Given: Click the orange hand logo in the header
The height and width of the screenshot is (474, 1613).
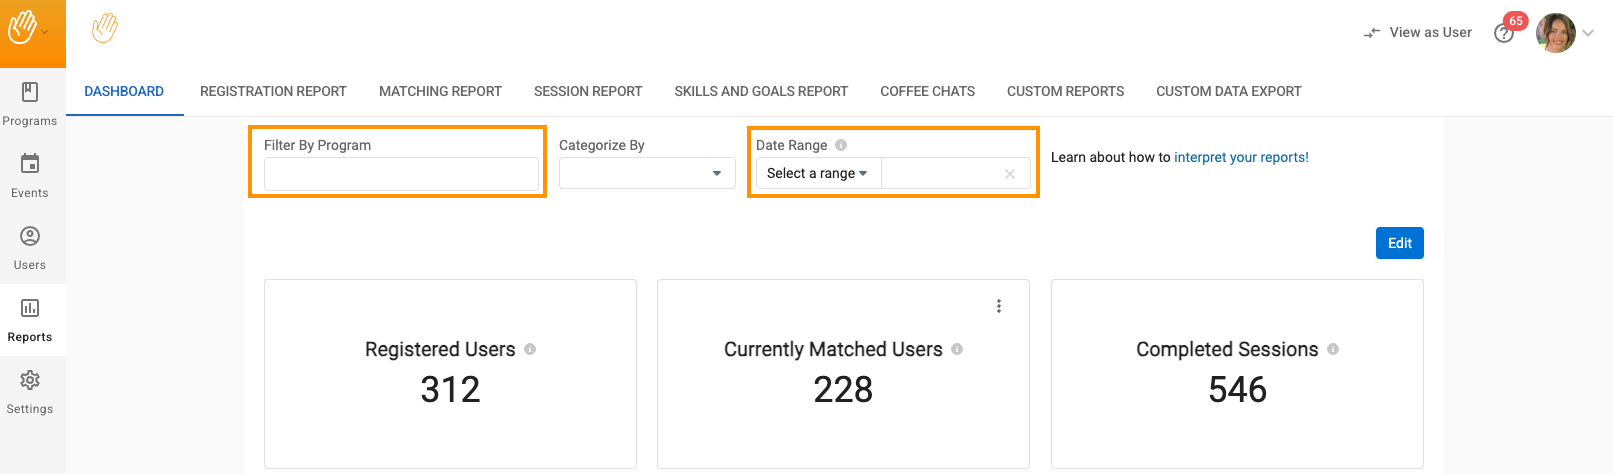Looking at the screenshot, I should pyautogui.click(x=105, y=29).
